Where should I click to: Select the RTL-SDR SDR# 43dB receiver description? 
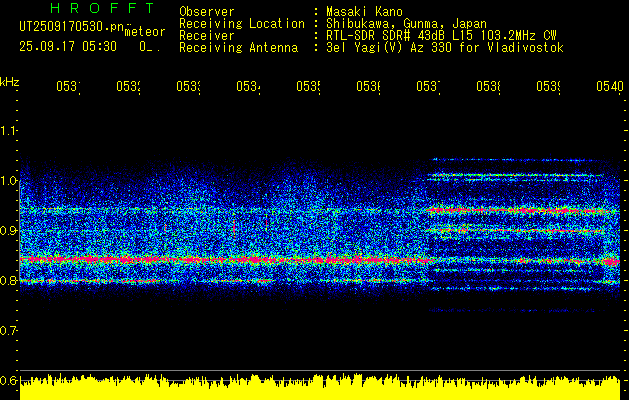coord(441,36)
